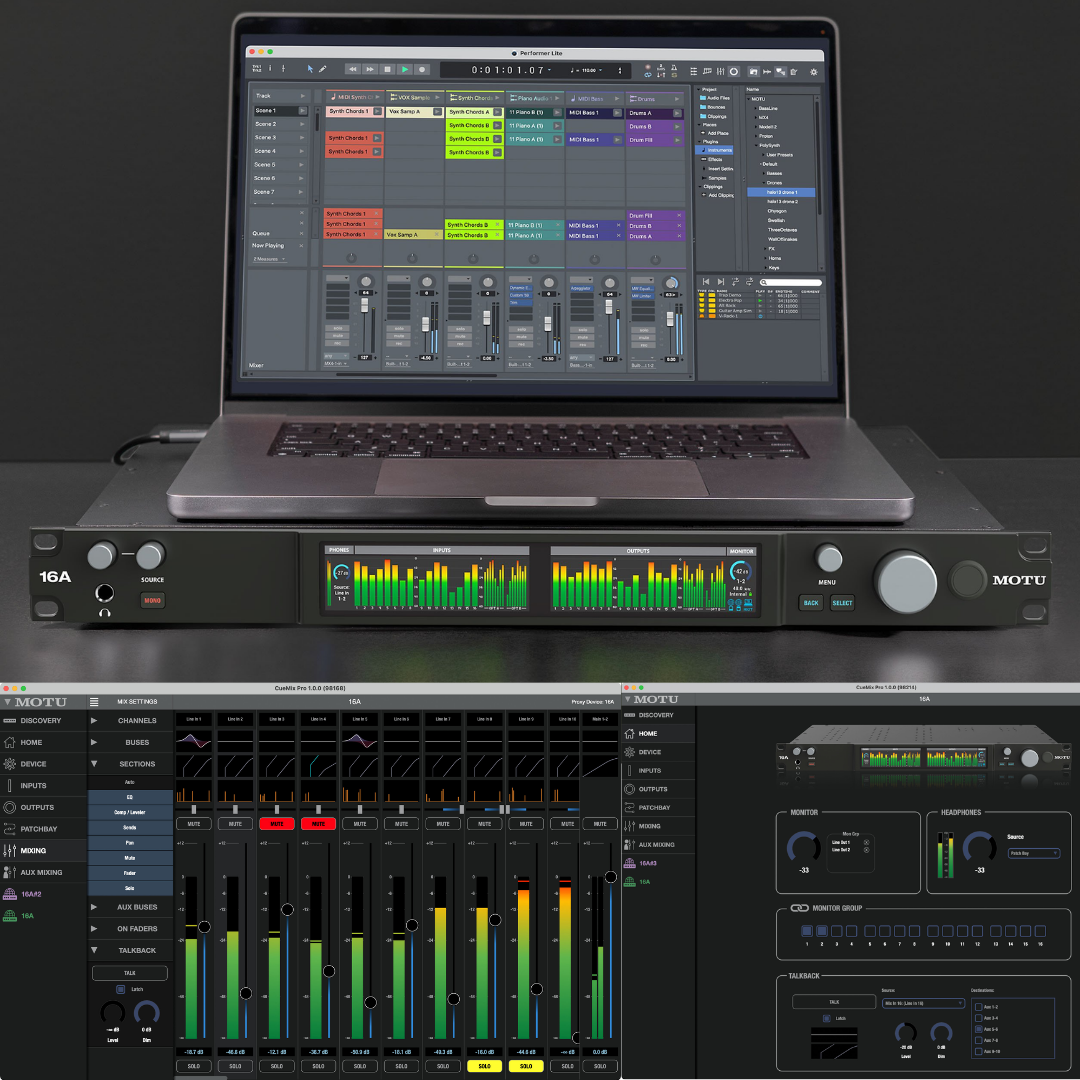Open Patchbay in CueMix Mixing window sidebar

[x=43, y=829]
